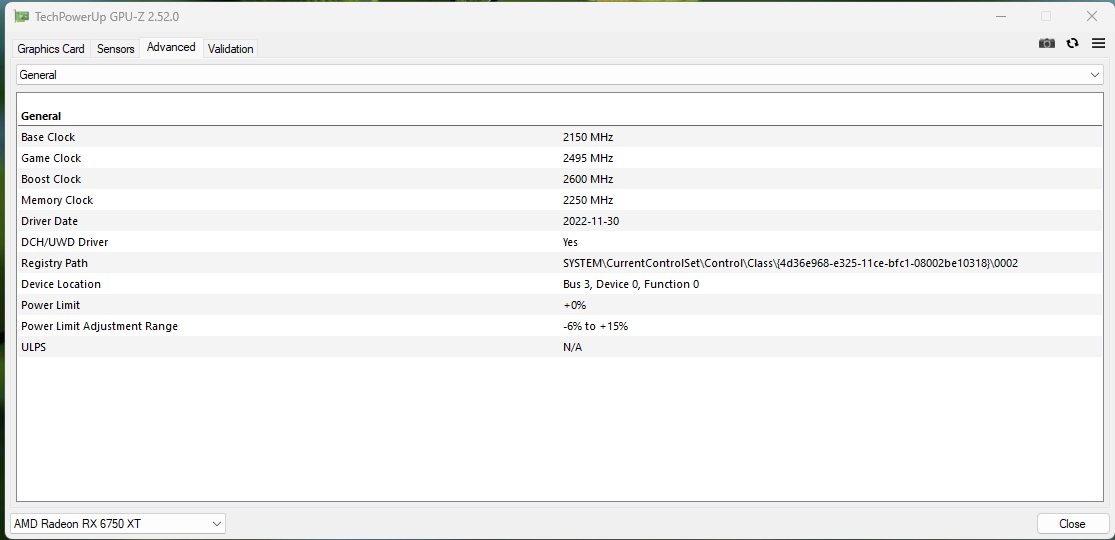The height and width of the screenshot is (540, 1115).
Task: Open the hamburger menu icon
Action: (x=1098, y=43)
